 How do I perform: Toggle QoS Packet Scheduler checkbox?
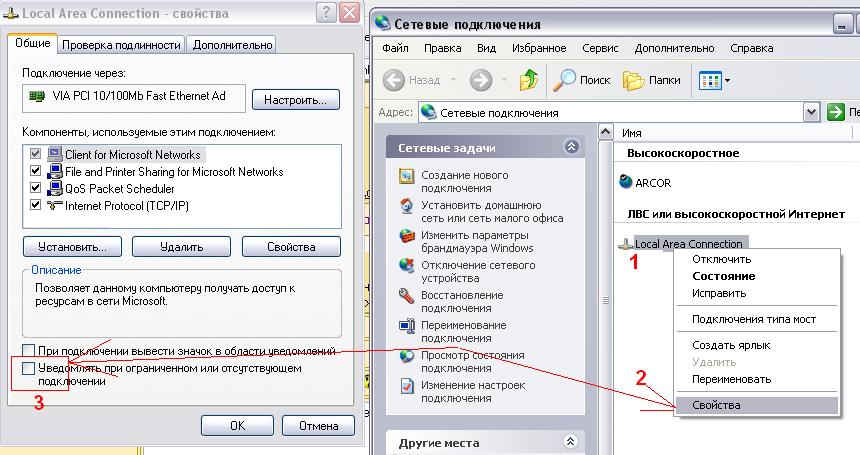tap(37, 188)
